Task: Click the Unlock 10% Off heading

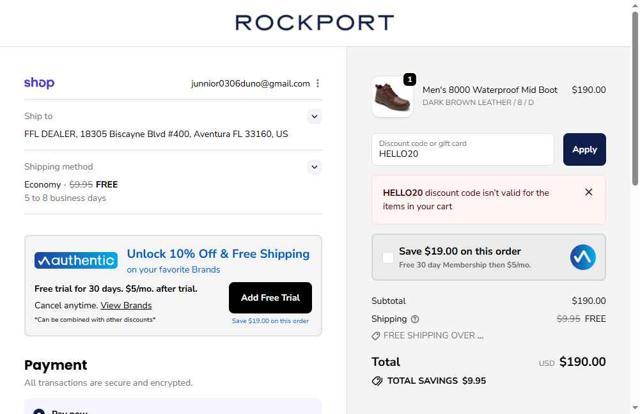Action: click(218, 254)
